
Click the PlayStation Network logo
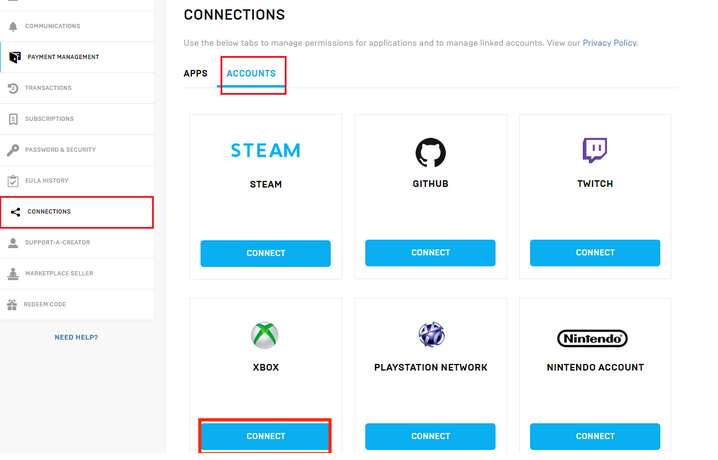[431, 334]
